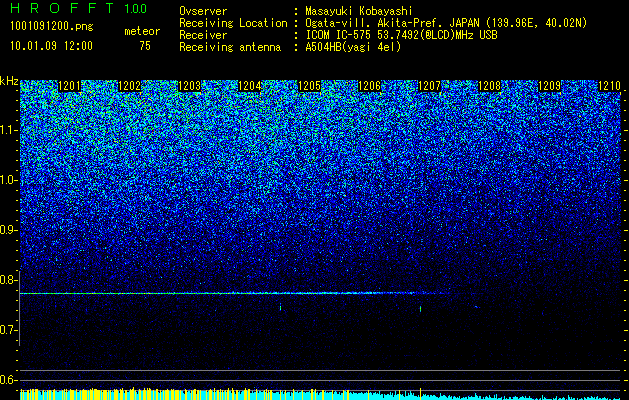
Task: Click the meteor label
Action: [x=142, y=31]
